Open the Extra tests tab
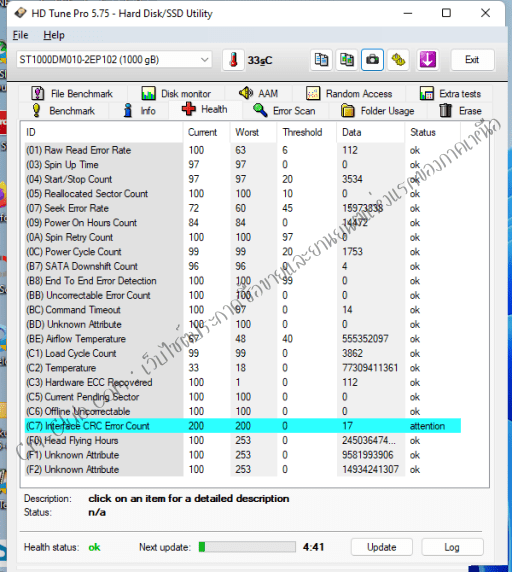The image size is (512, 572). point(450,94)
